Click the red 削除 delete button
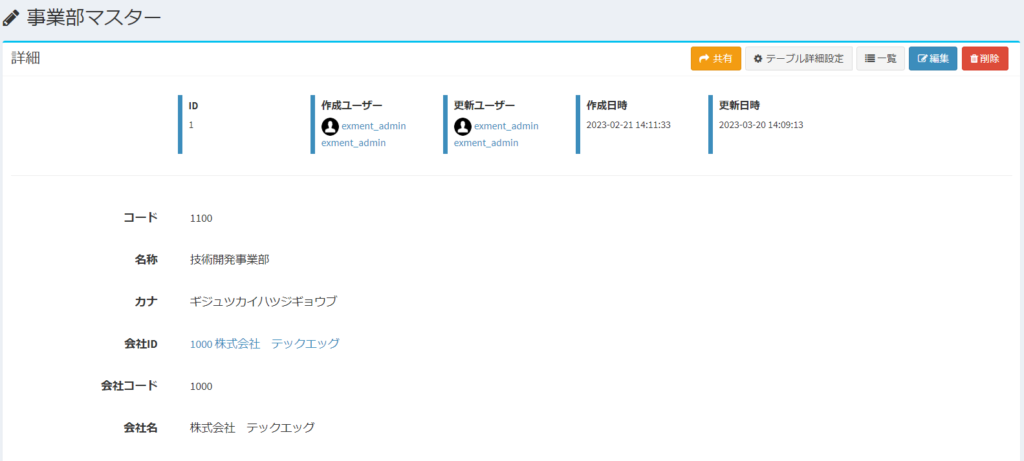The width and height of the screenshot is (1024, 461). [x=985, y=59]
